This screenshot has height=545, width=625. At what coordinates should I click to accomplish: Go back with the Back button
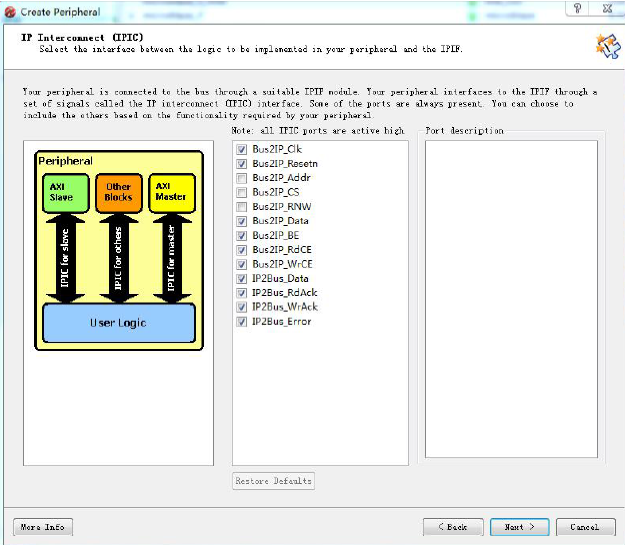(452, 526)
